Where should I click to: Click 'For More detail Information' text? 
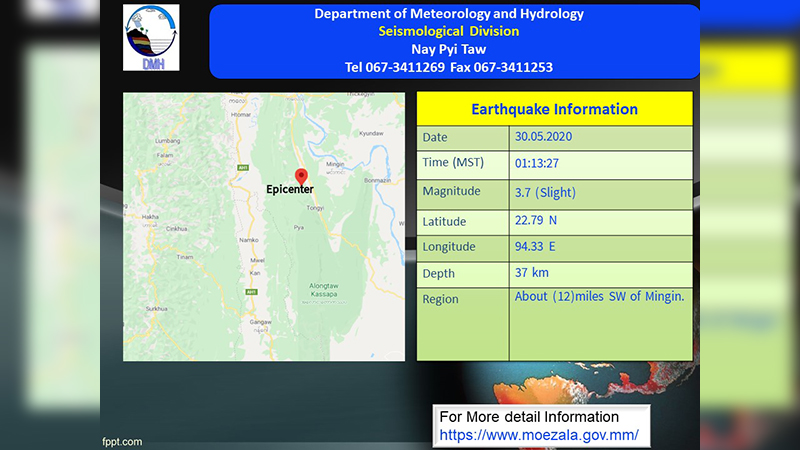tap(529, 417)
